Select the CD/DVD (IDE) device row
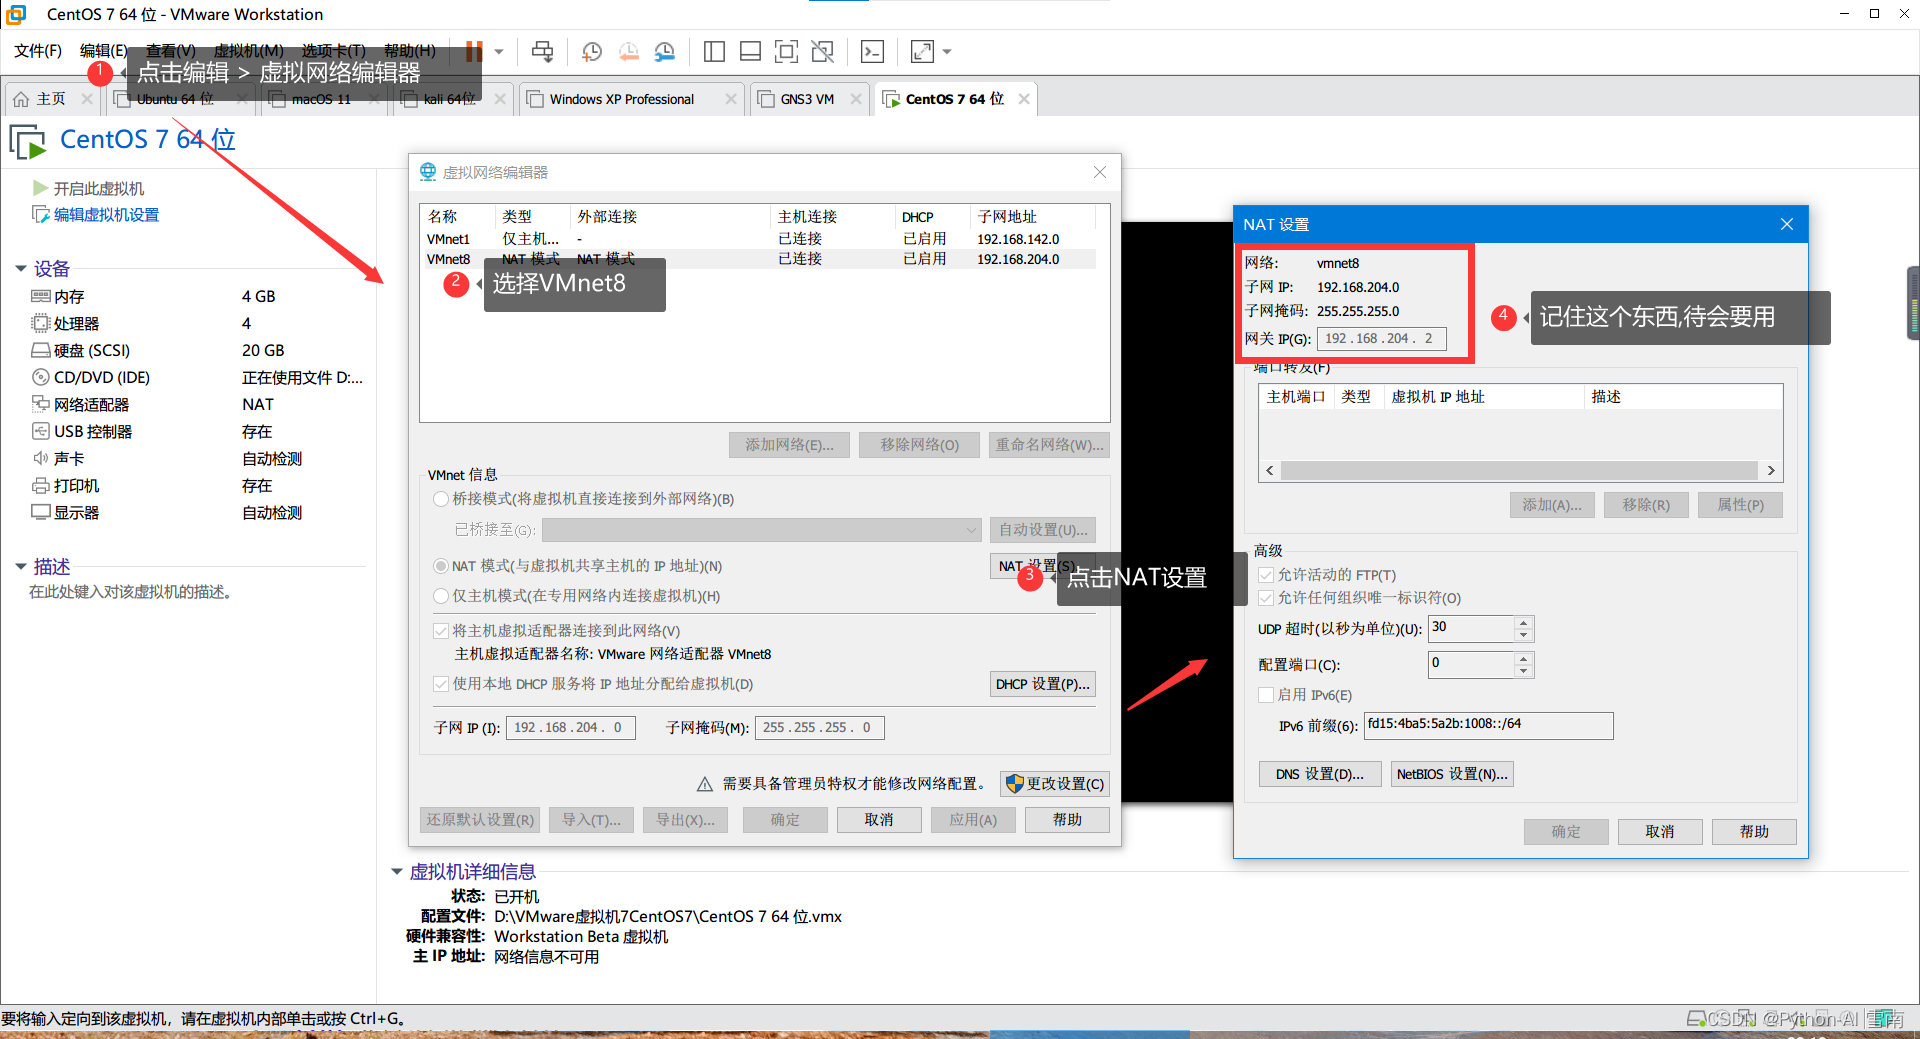This screenshot has width=1920, height=1039. click(x=195, y=377)
